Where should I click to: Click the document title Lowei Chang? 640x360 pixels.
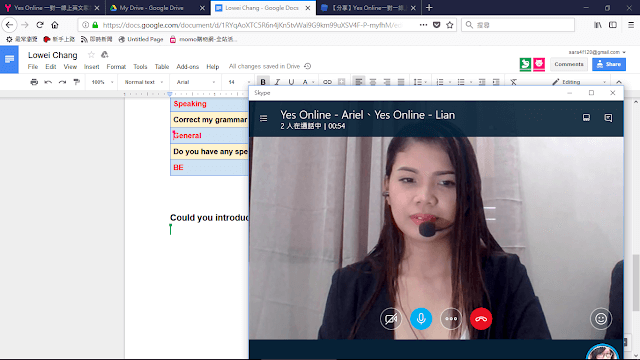[x=53, y=55]
